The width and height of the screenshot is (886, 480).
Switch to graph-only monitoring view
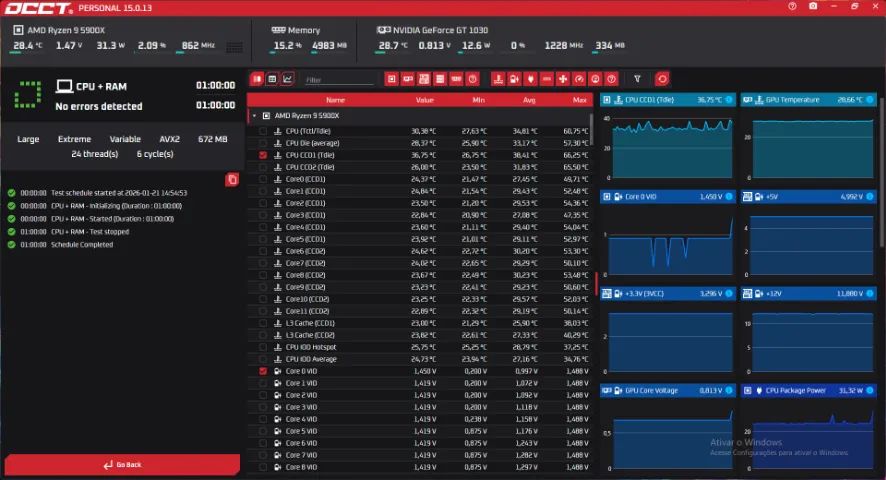(288, 79)
